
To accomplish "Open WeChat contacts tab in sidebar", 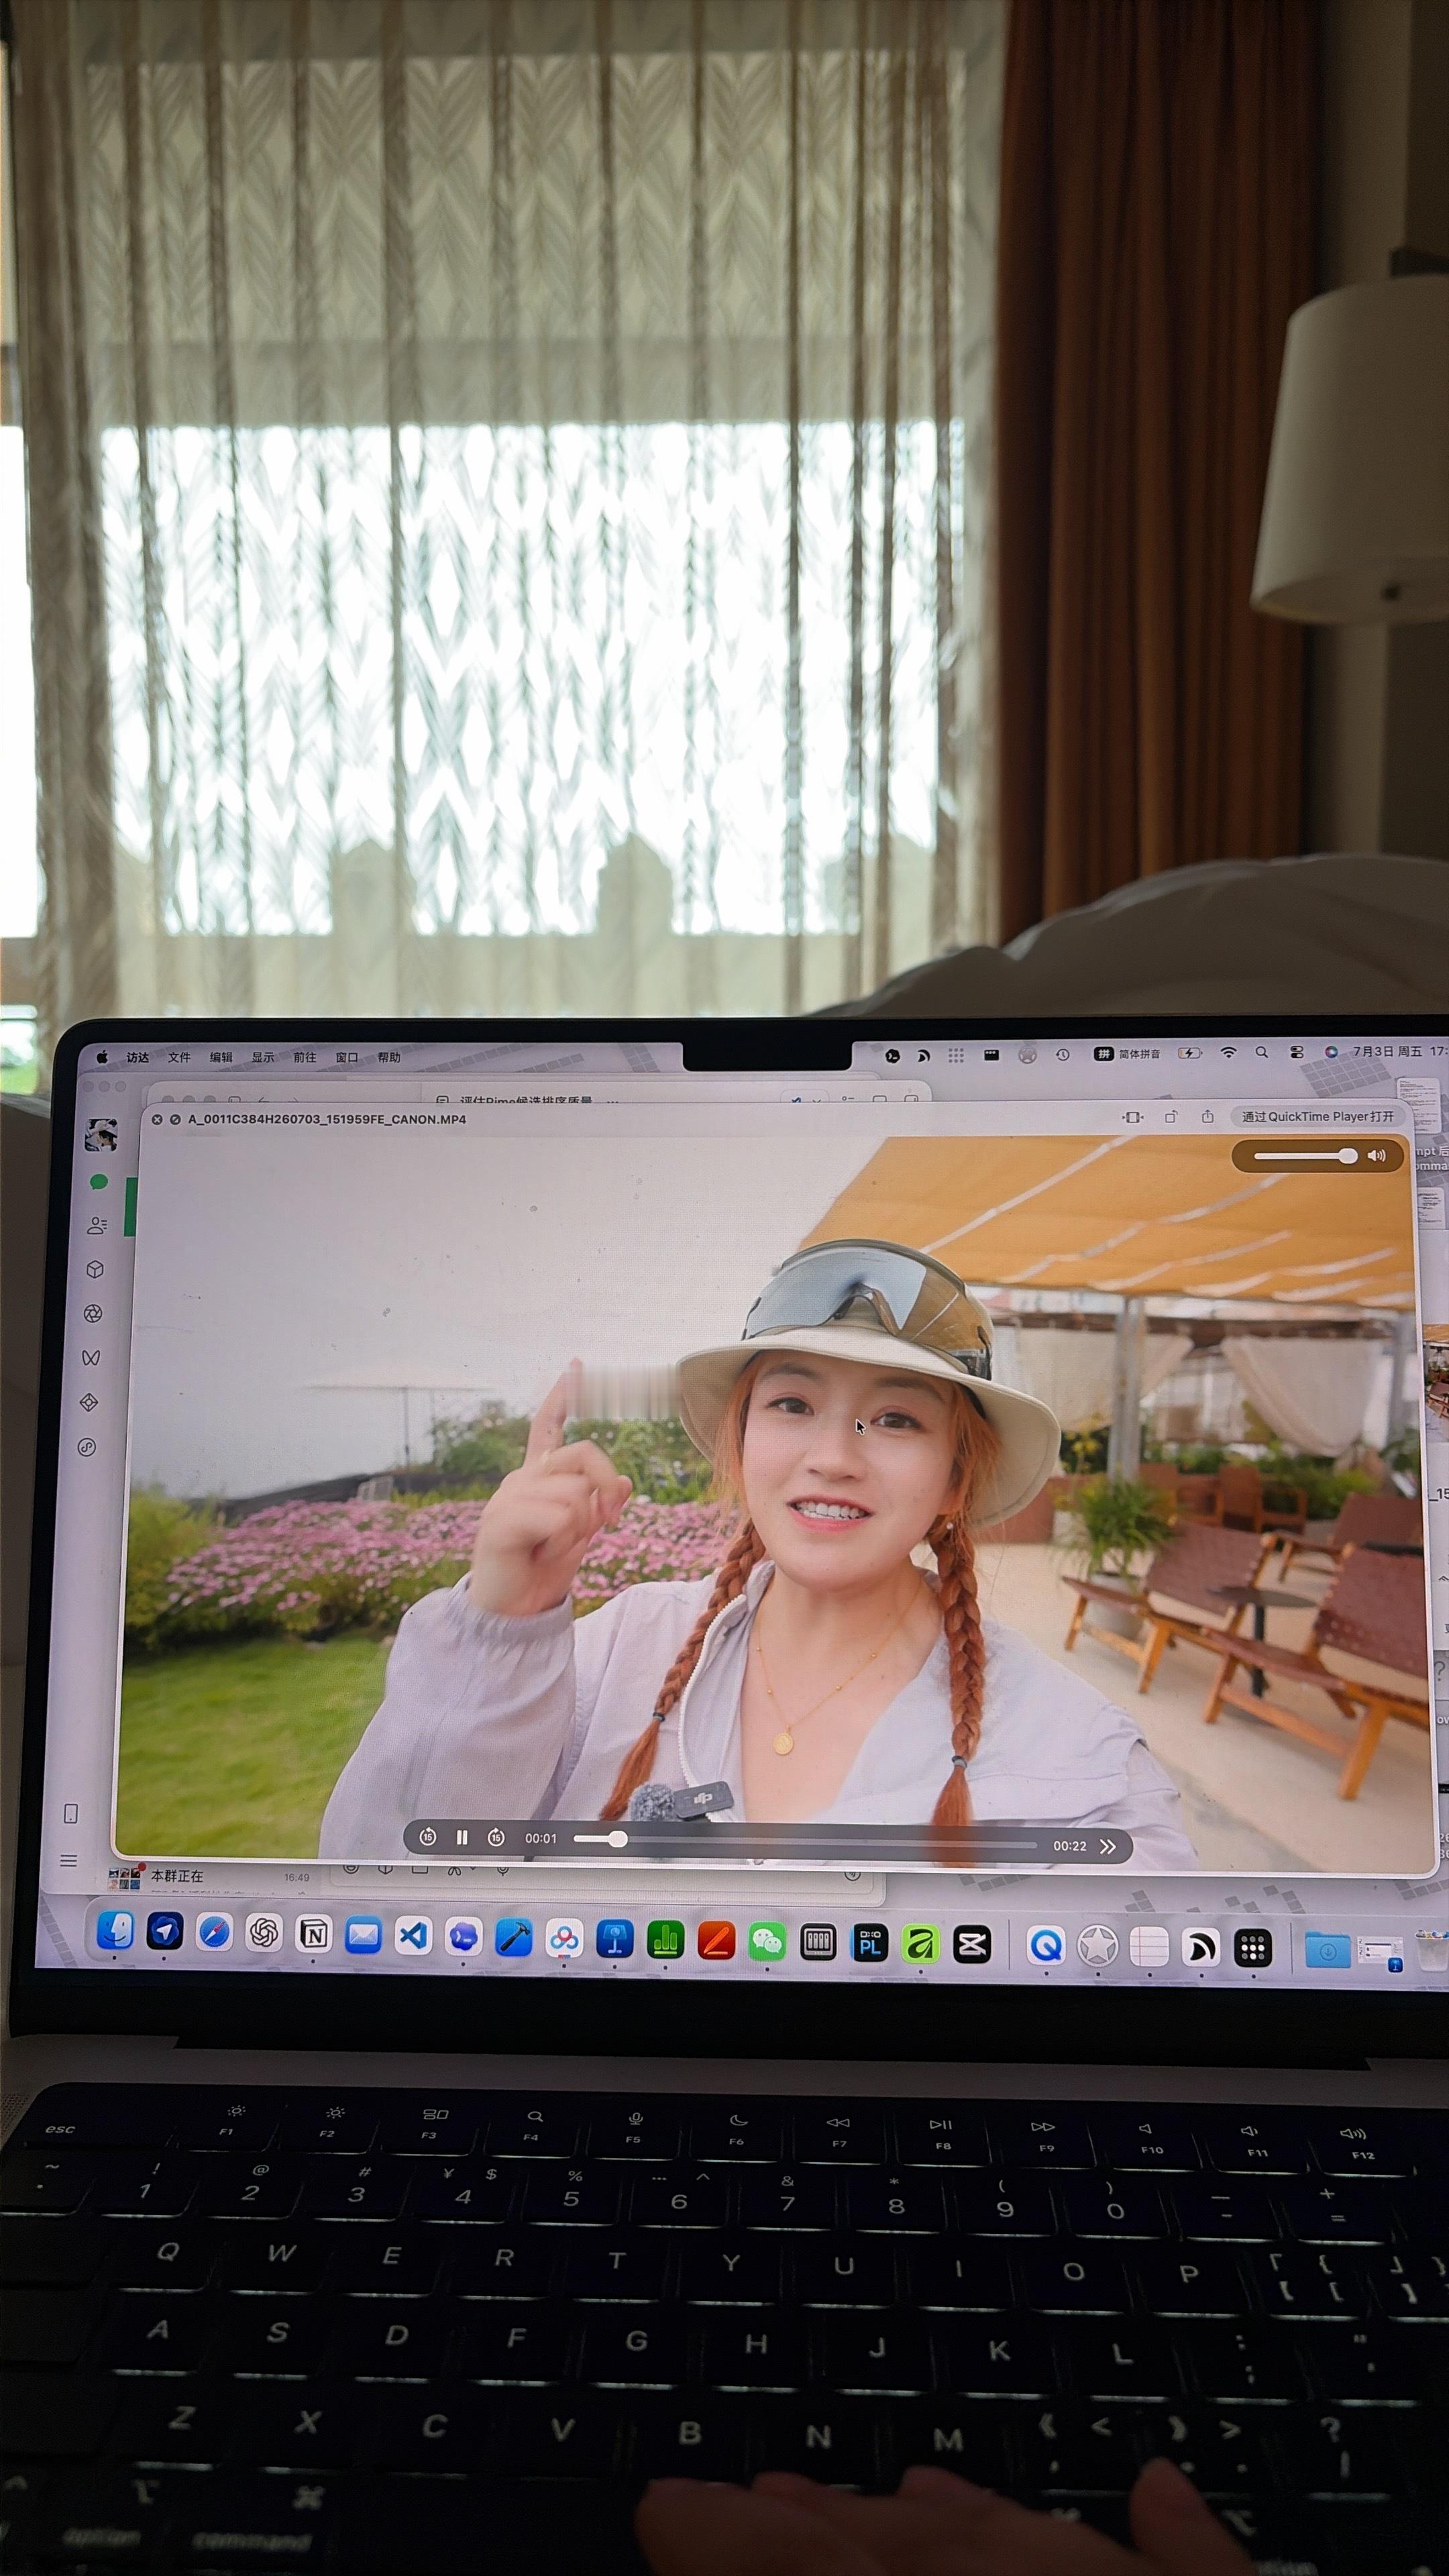I will (x=97, y=1226).
